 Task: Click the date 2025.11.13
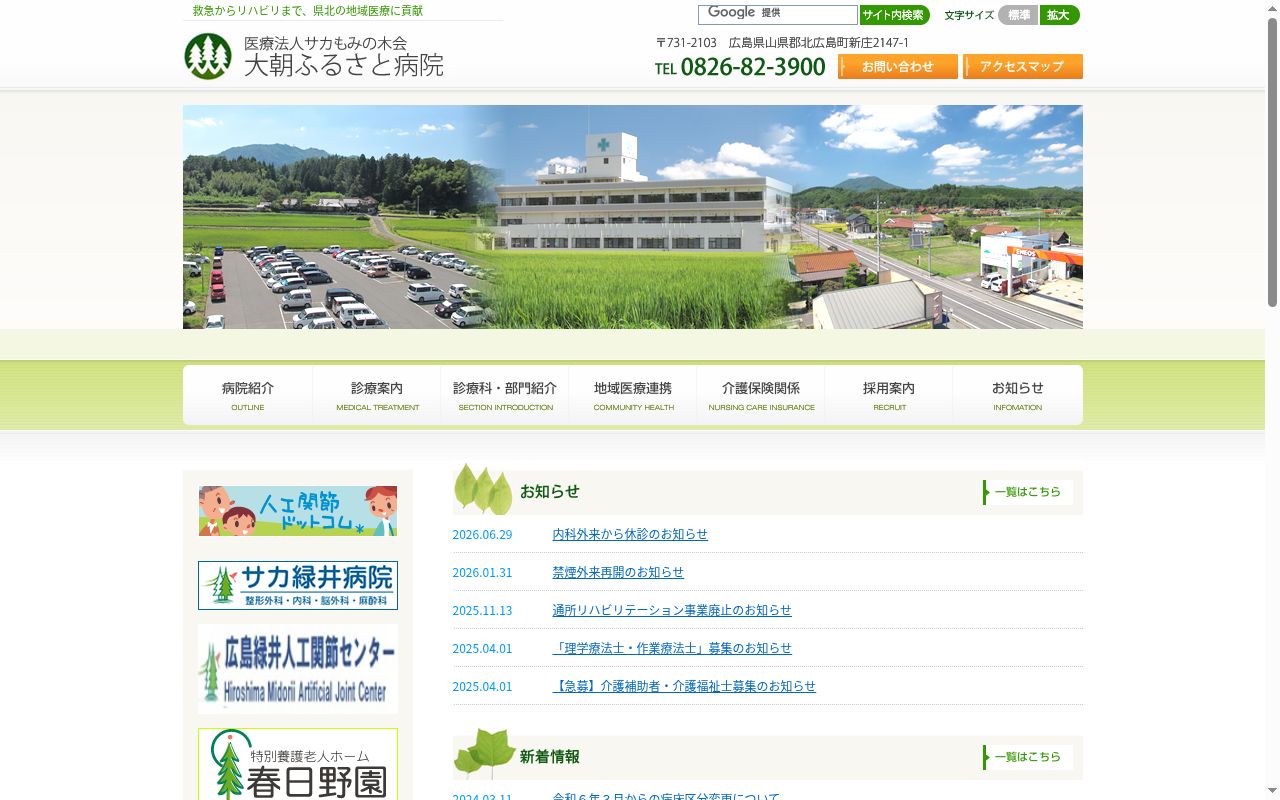tap(482, 611)
